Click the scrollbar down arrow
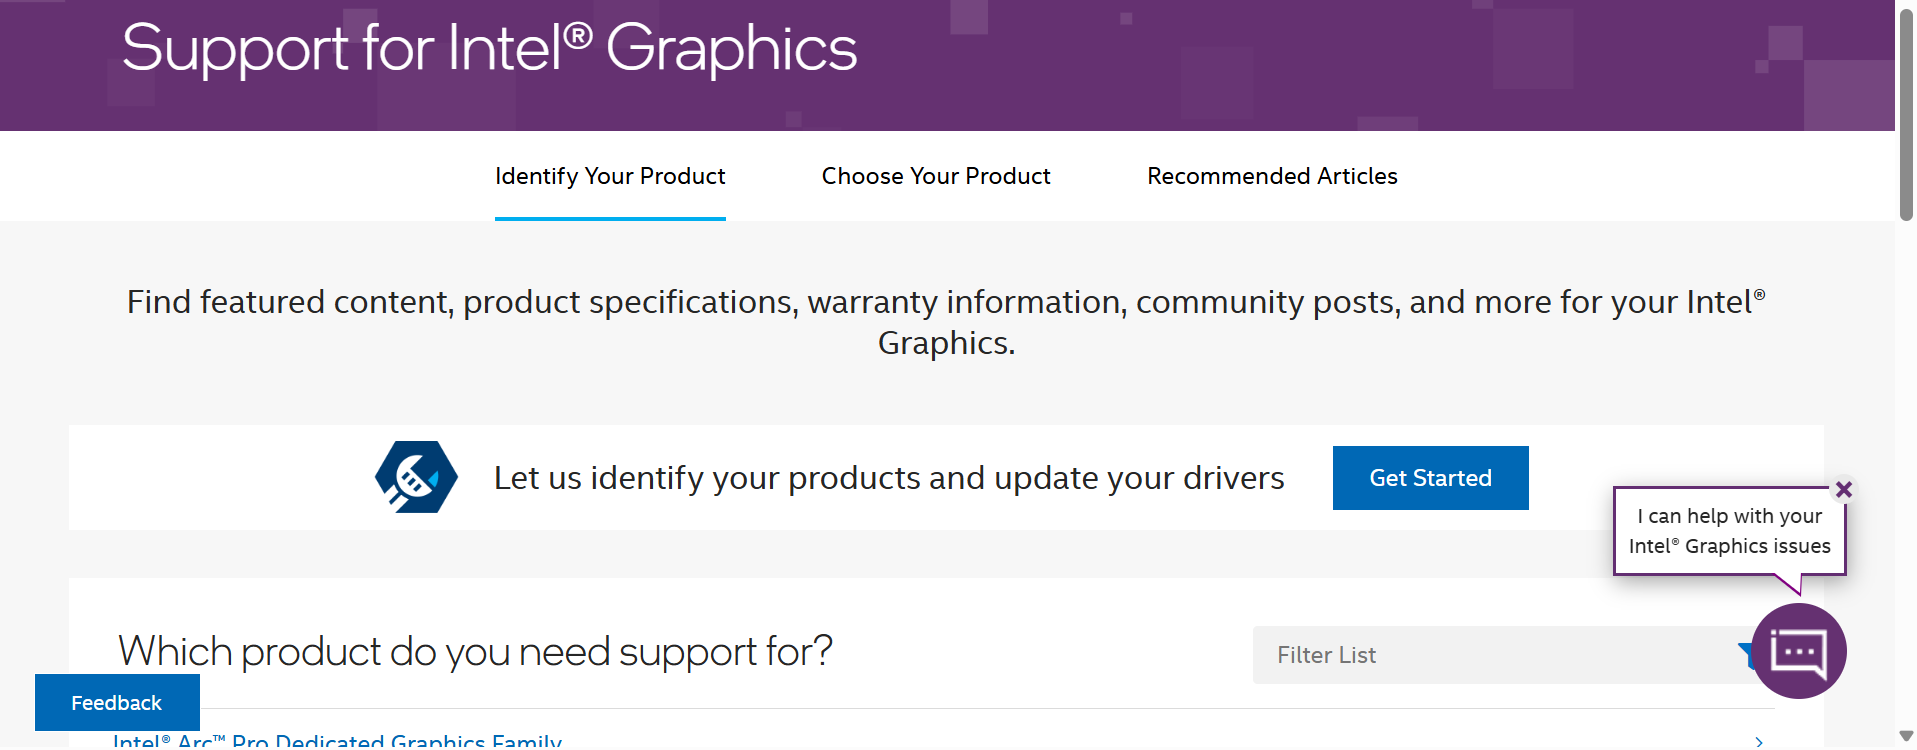1917x750 pixels. tap(1906, 737)
